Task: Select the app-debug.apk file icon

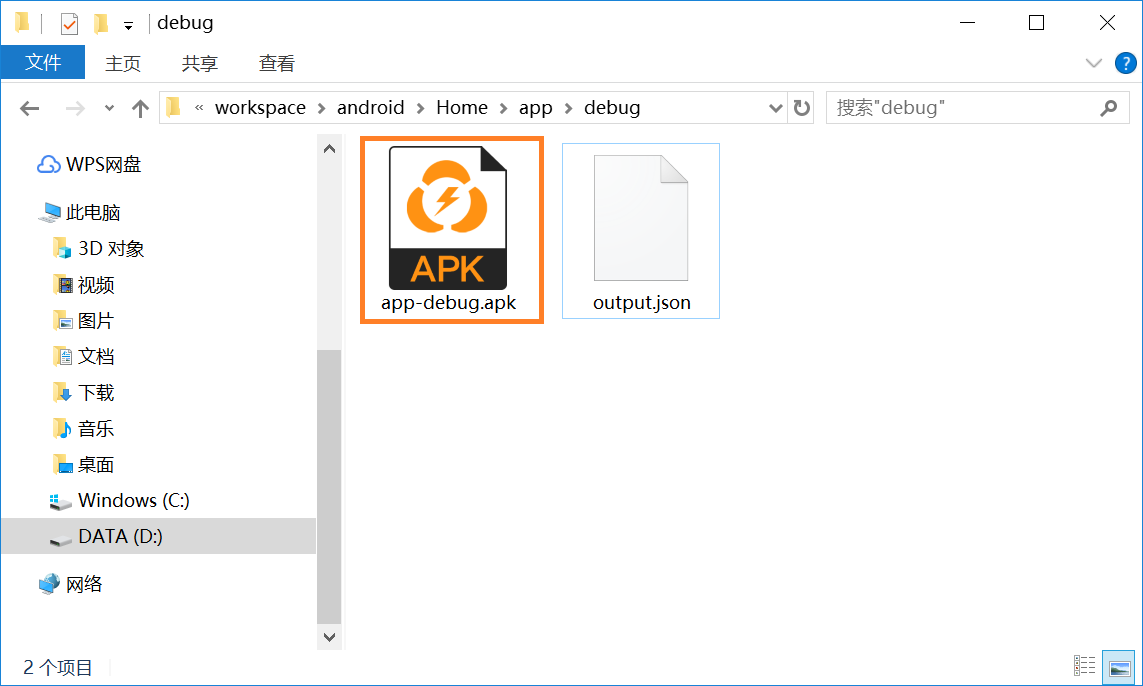Action: point(448,218)
